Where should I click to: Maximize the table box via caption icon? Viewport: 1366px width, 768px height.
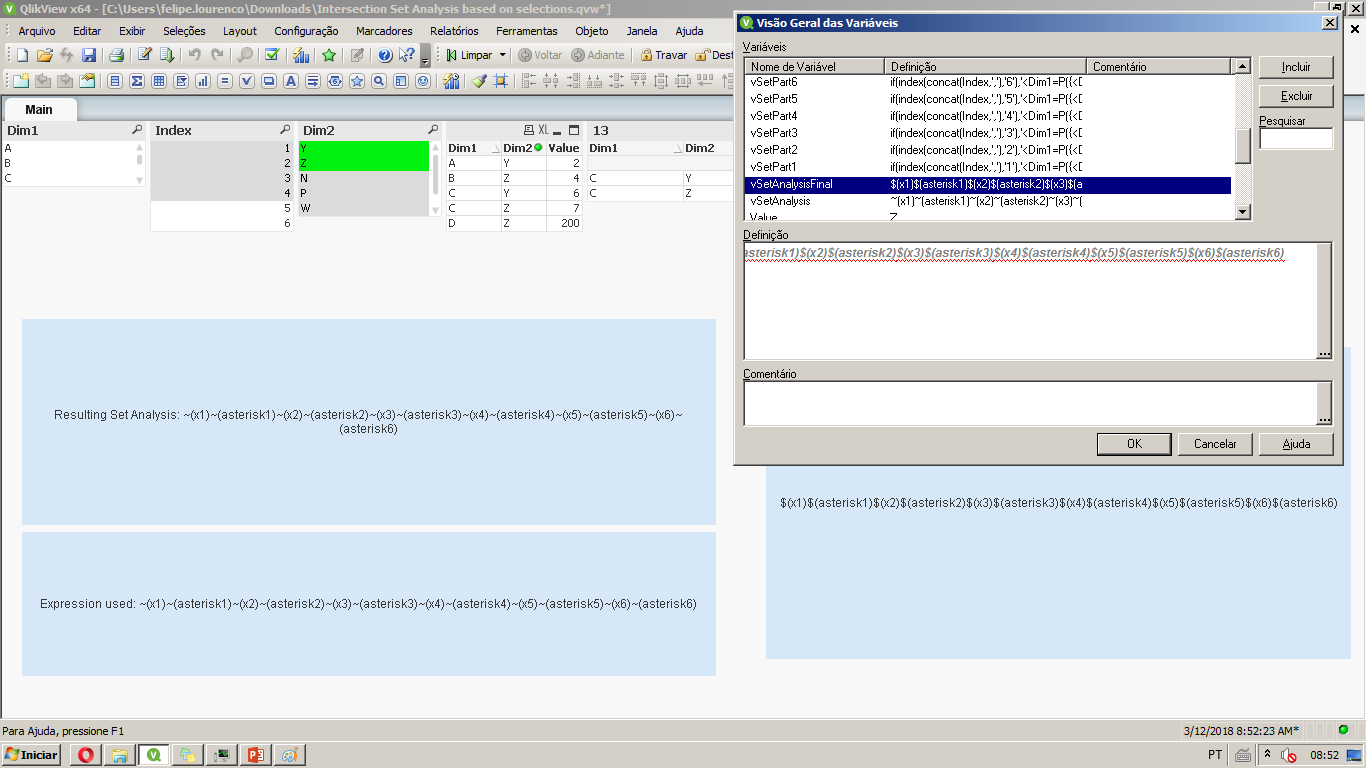click(574, 130)
